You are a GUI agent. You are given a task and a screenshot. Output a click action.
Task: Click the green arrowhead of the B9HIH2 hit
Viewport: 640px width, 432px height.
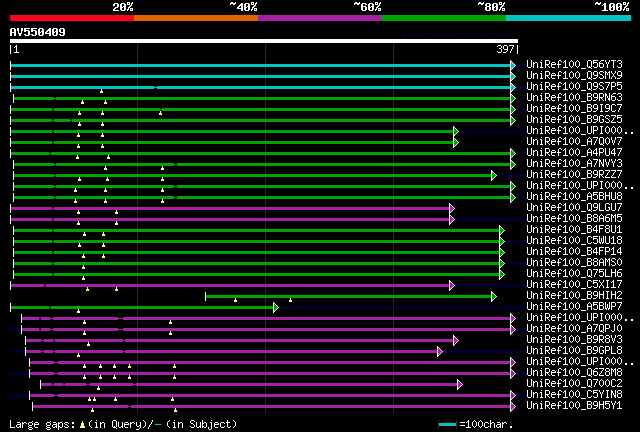click(494, 296)
